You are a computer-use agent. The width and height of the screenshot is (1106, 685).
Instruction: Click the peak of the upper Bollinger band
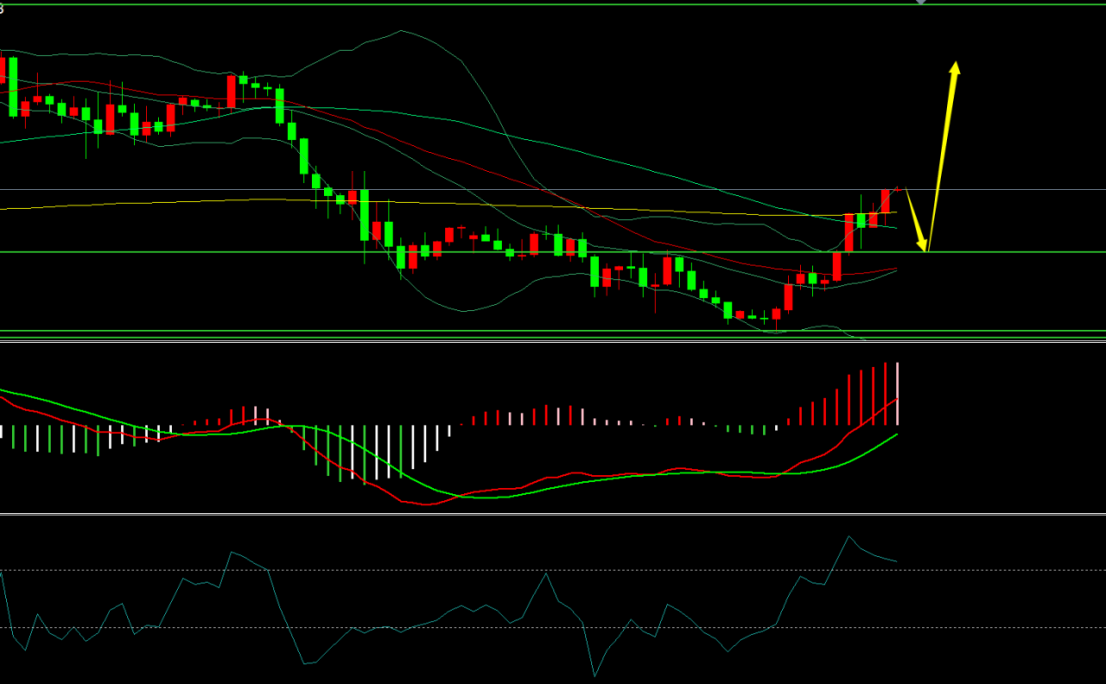tap(401, 31)
